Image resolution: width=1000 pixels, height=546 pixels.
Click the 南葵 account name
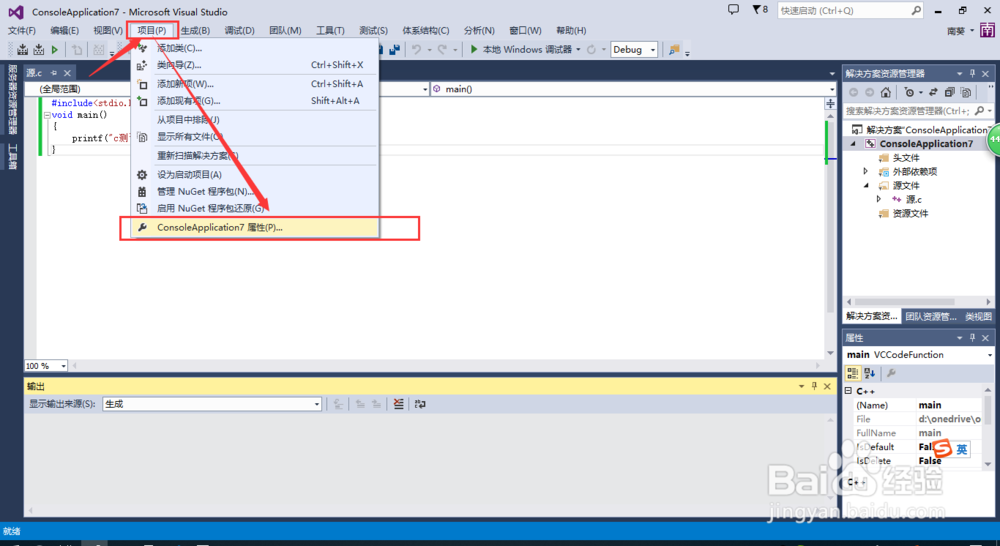point(956,31)
